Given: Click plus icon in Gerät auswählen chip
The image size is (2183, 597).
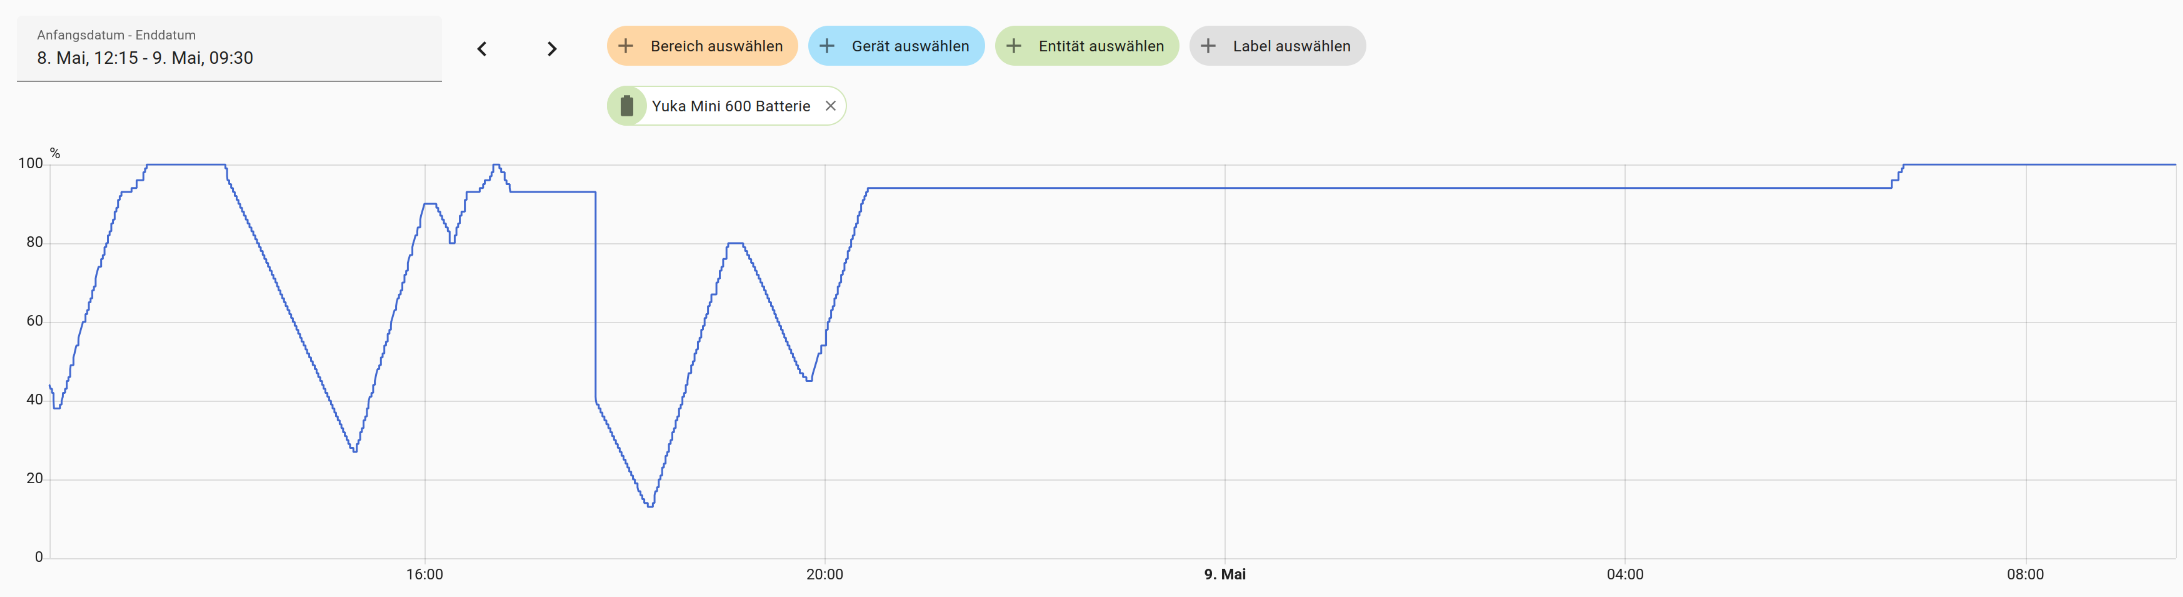Looking at the screenshot, I should click(x=827, y=46).
